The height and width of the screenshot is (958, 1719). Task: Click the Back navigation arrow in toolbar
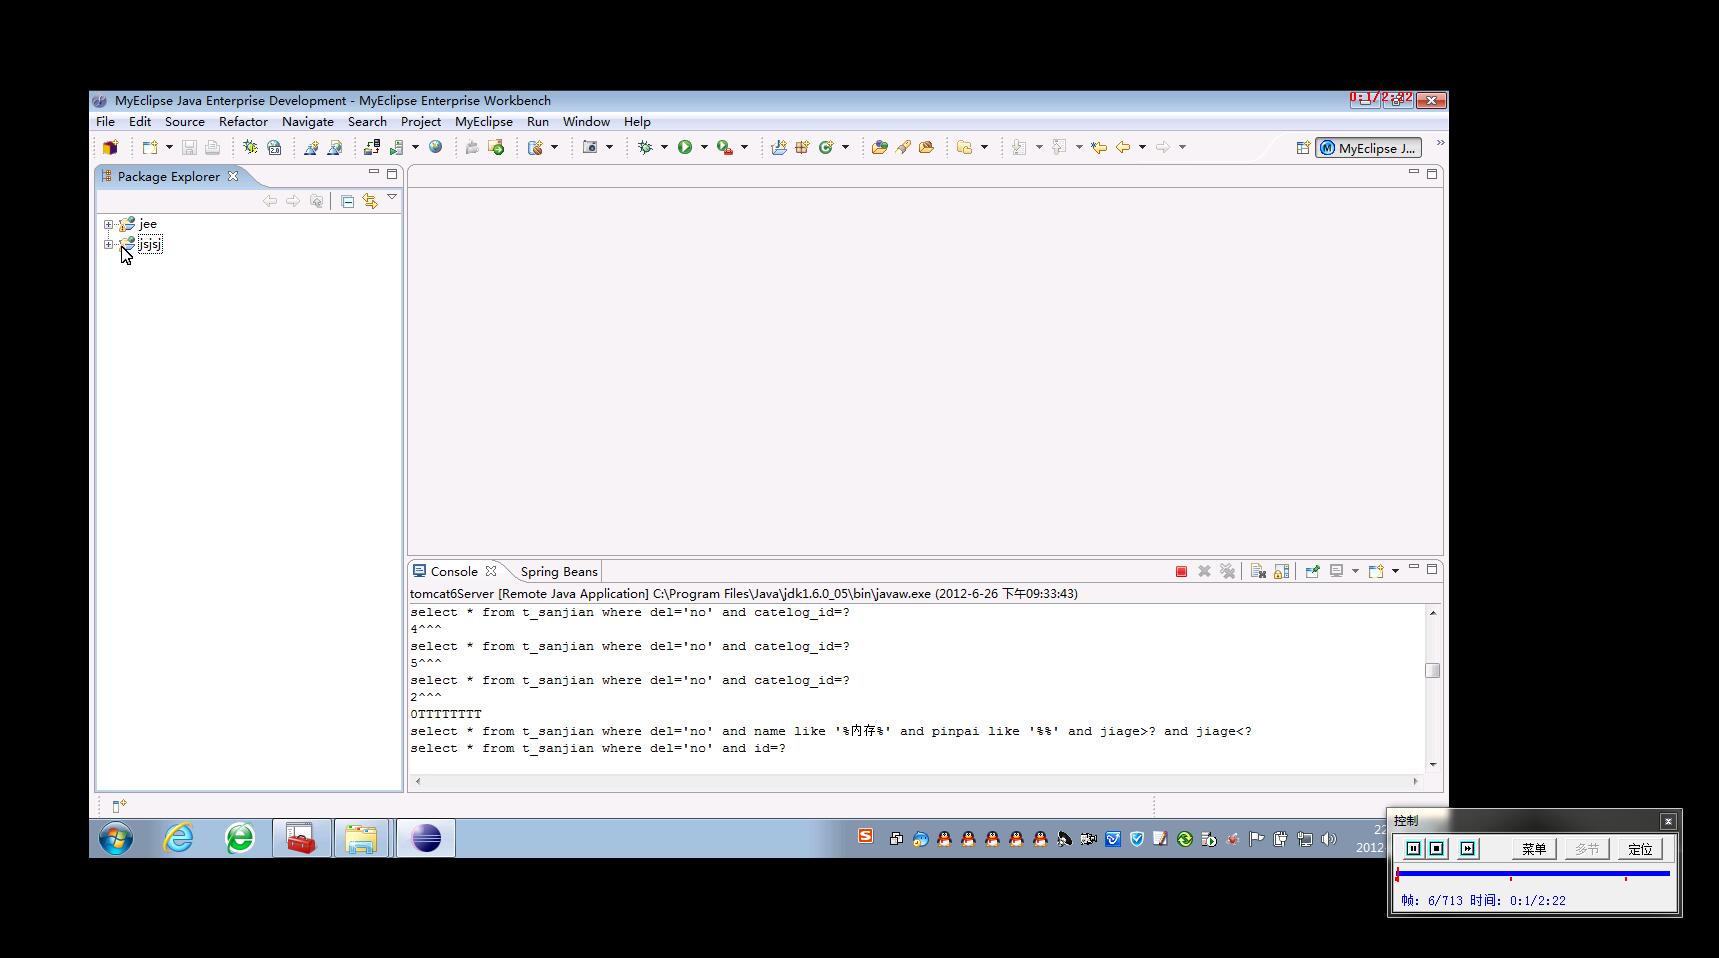pos(1123,147)
